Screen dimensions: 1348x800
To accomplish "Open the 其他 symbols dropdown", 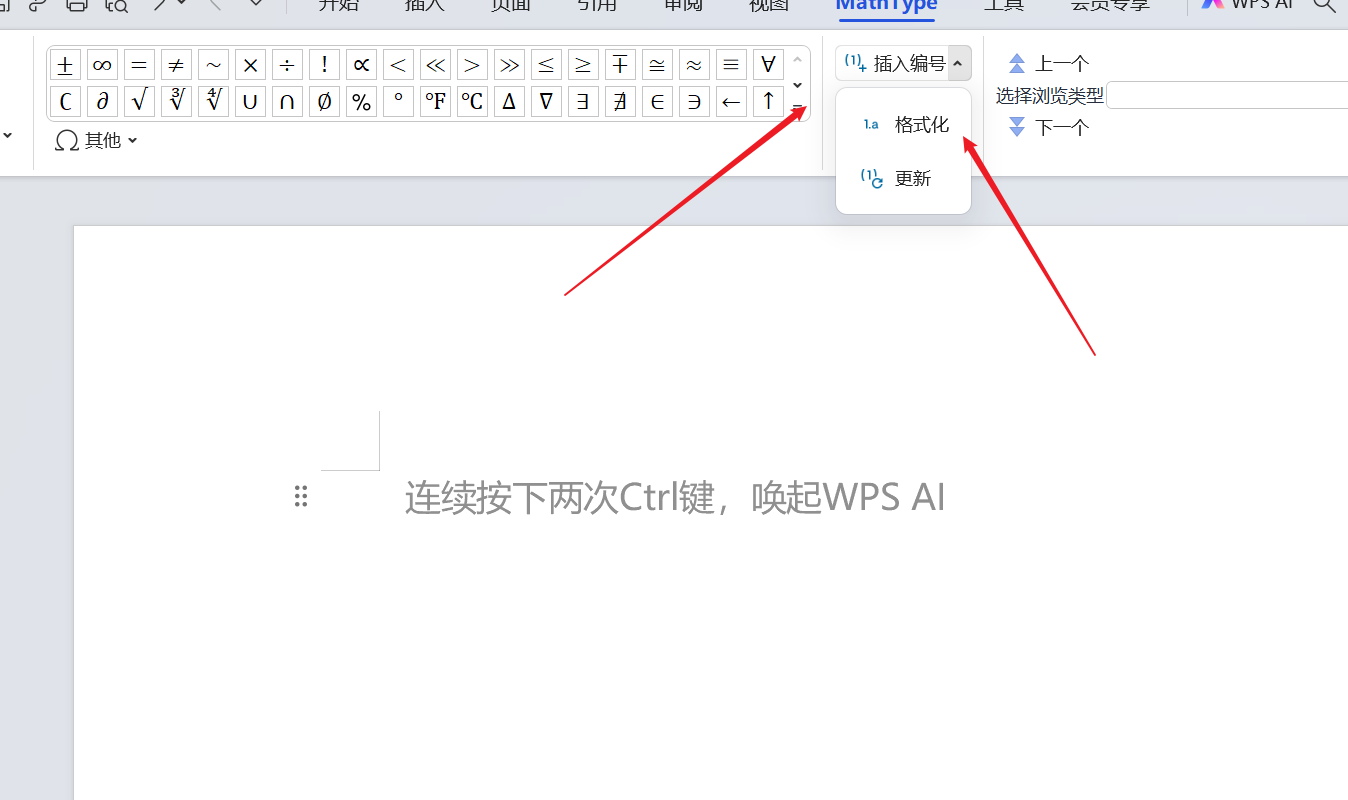I will click(x=96, y=141).
